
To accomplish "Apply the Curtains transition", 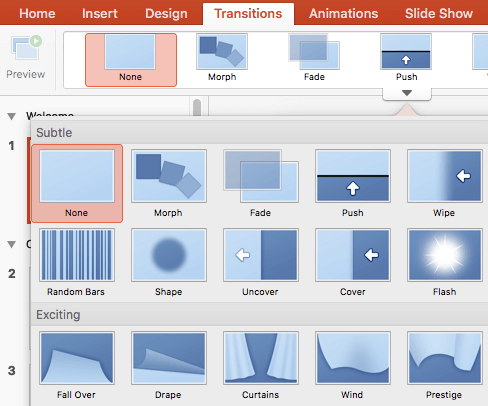I will point(261,365).
